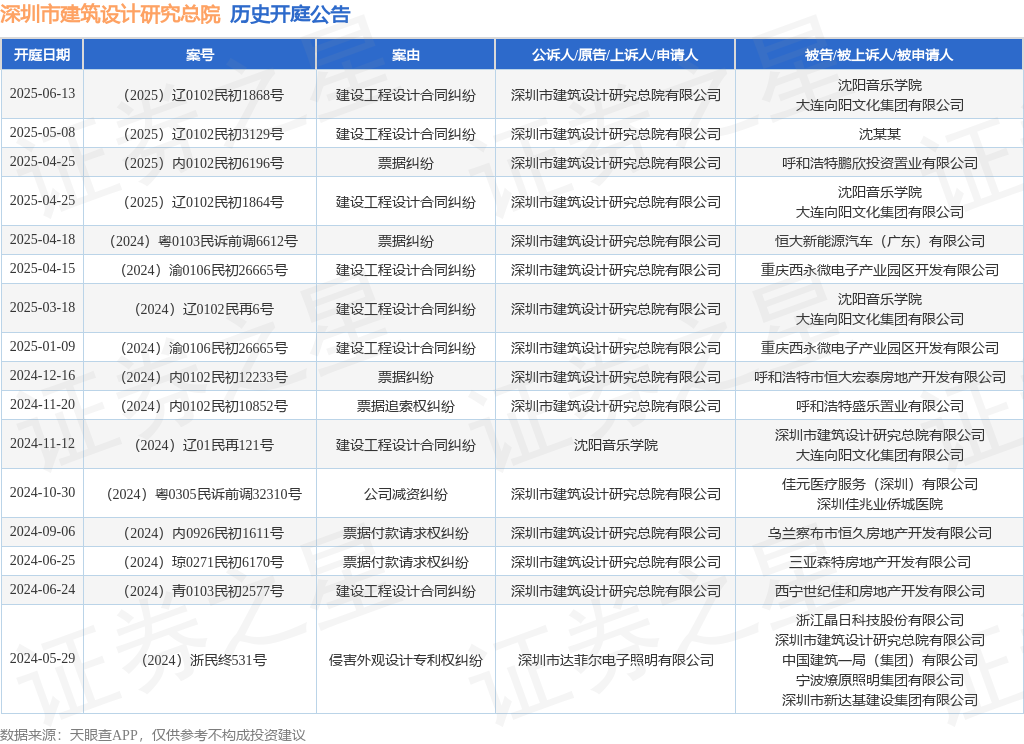Viewport: 1024px width, 744px height.
Task: Click defendant 深圳市新达基建设集团有限公司
Action: [879, 701]
